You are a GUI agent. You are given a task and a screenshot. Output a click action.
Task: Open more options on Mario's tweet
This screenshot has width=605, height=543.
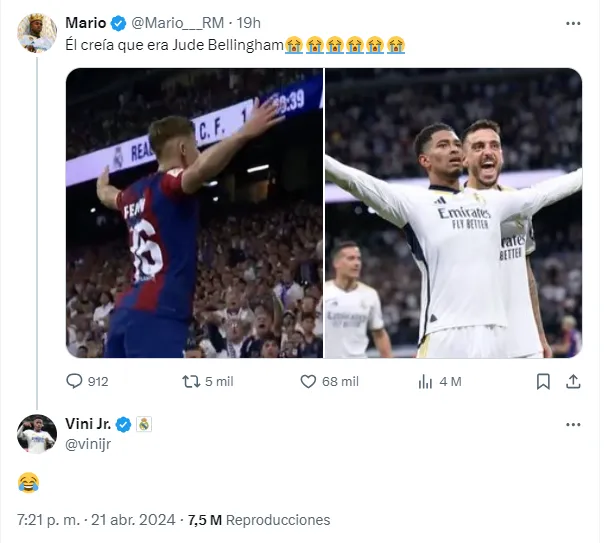(x=573, y=23)
